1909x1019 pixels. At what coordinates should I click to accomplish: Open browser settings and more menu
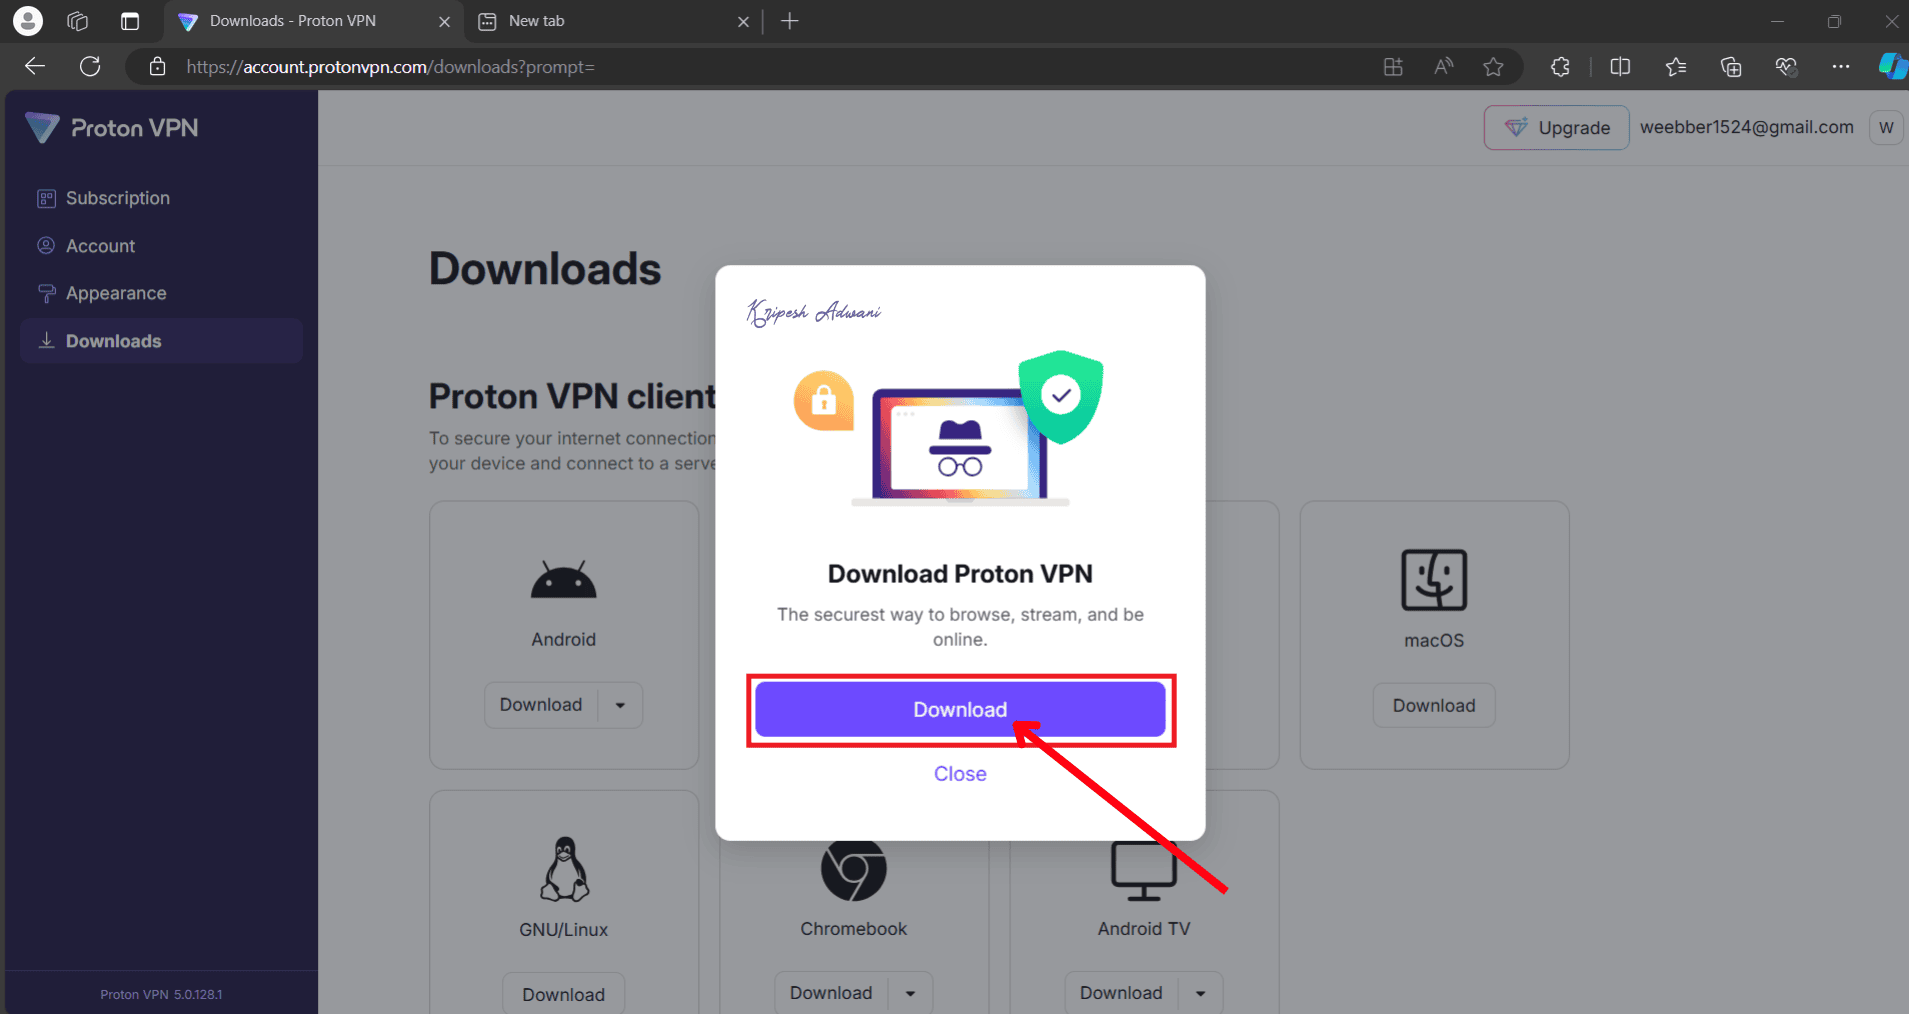tap(1840, 67)
